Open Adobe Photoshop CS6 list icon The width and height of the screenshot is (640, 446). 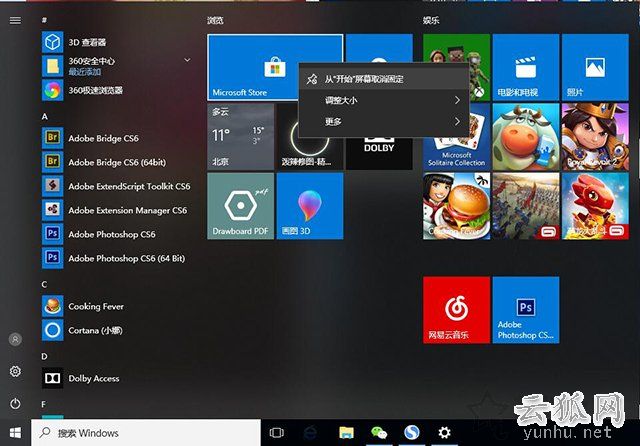click(x=53, y=234)
